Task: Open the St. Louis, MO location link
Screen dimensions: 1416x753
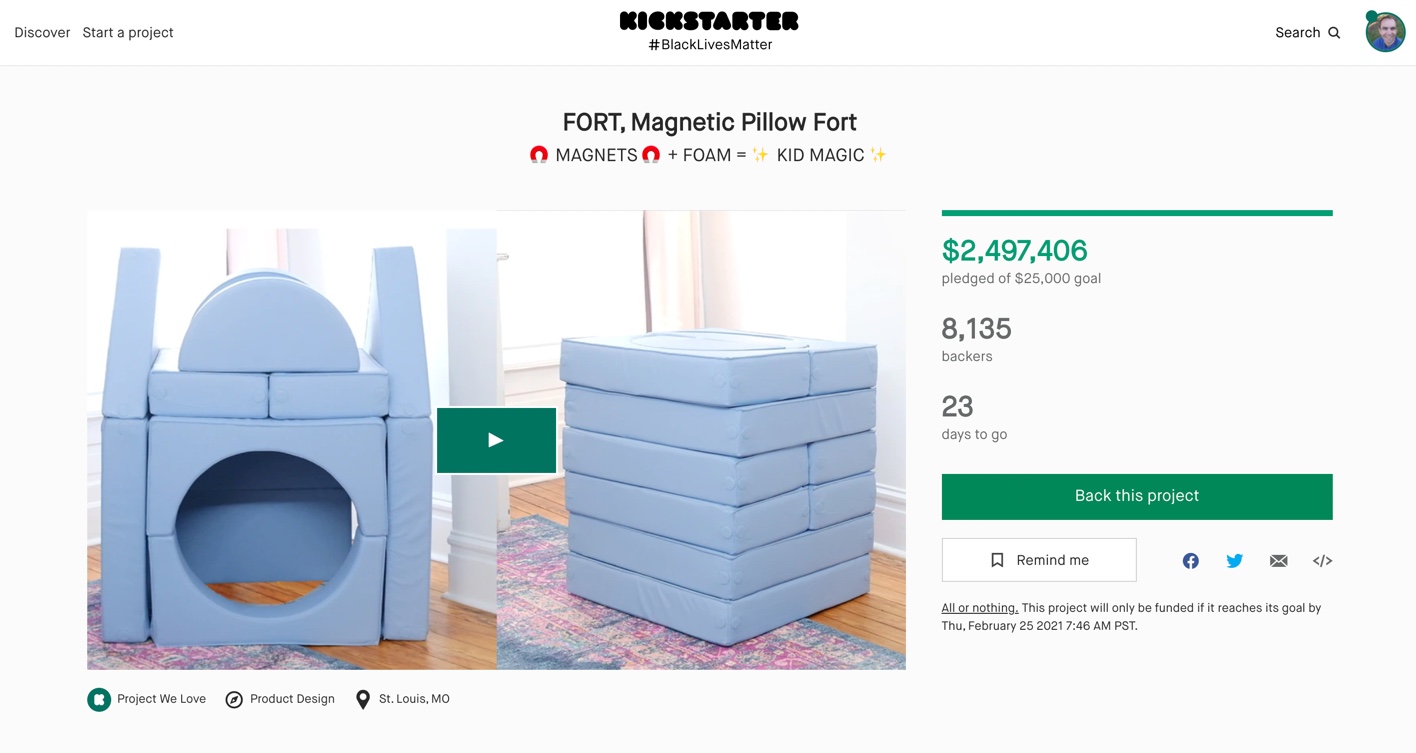Action: click(414, 699)
